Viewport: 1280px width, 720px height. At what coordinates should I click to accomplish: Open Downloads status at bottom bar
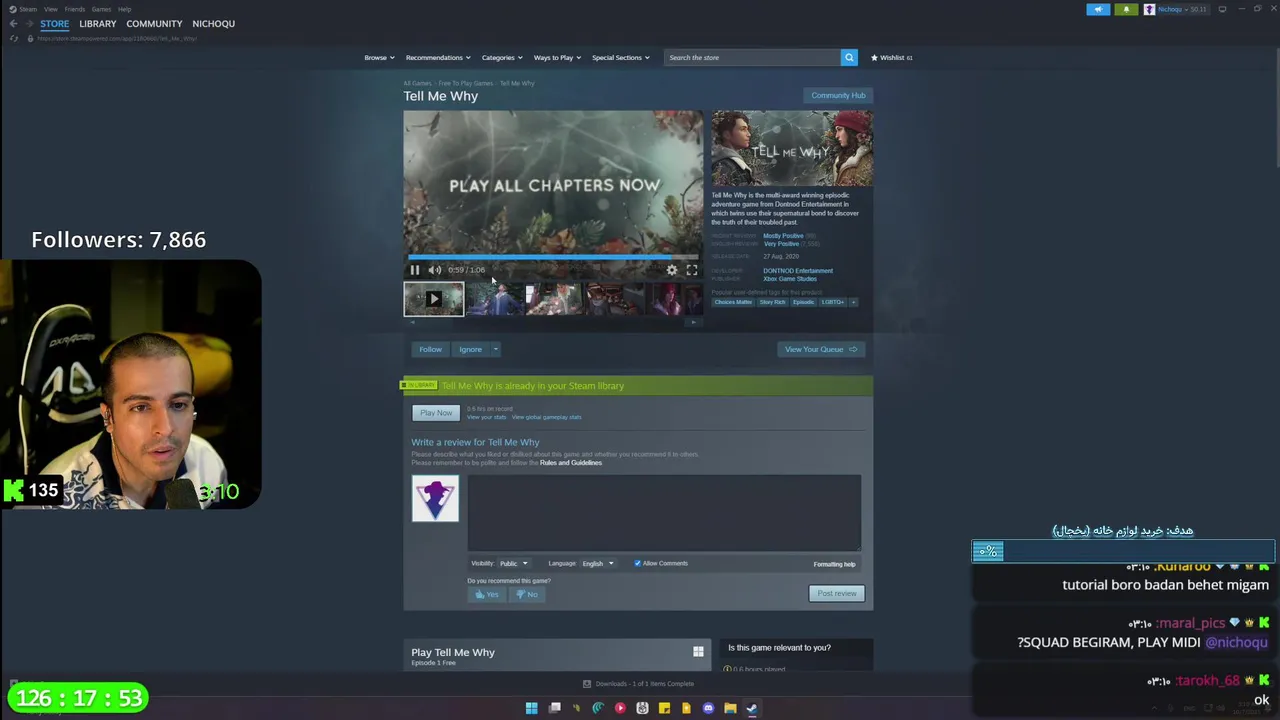(x=639, y=684)
